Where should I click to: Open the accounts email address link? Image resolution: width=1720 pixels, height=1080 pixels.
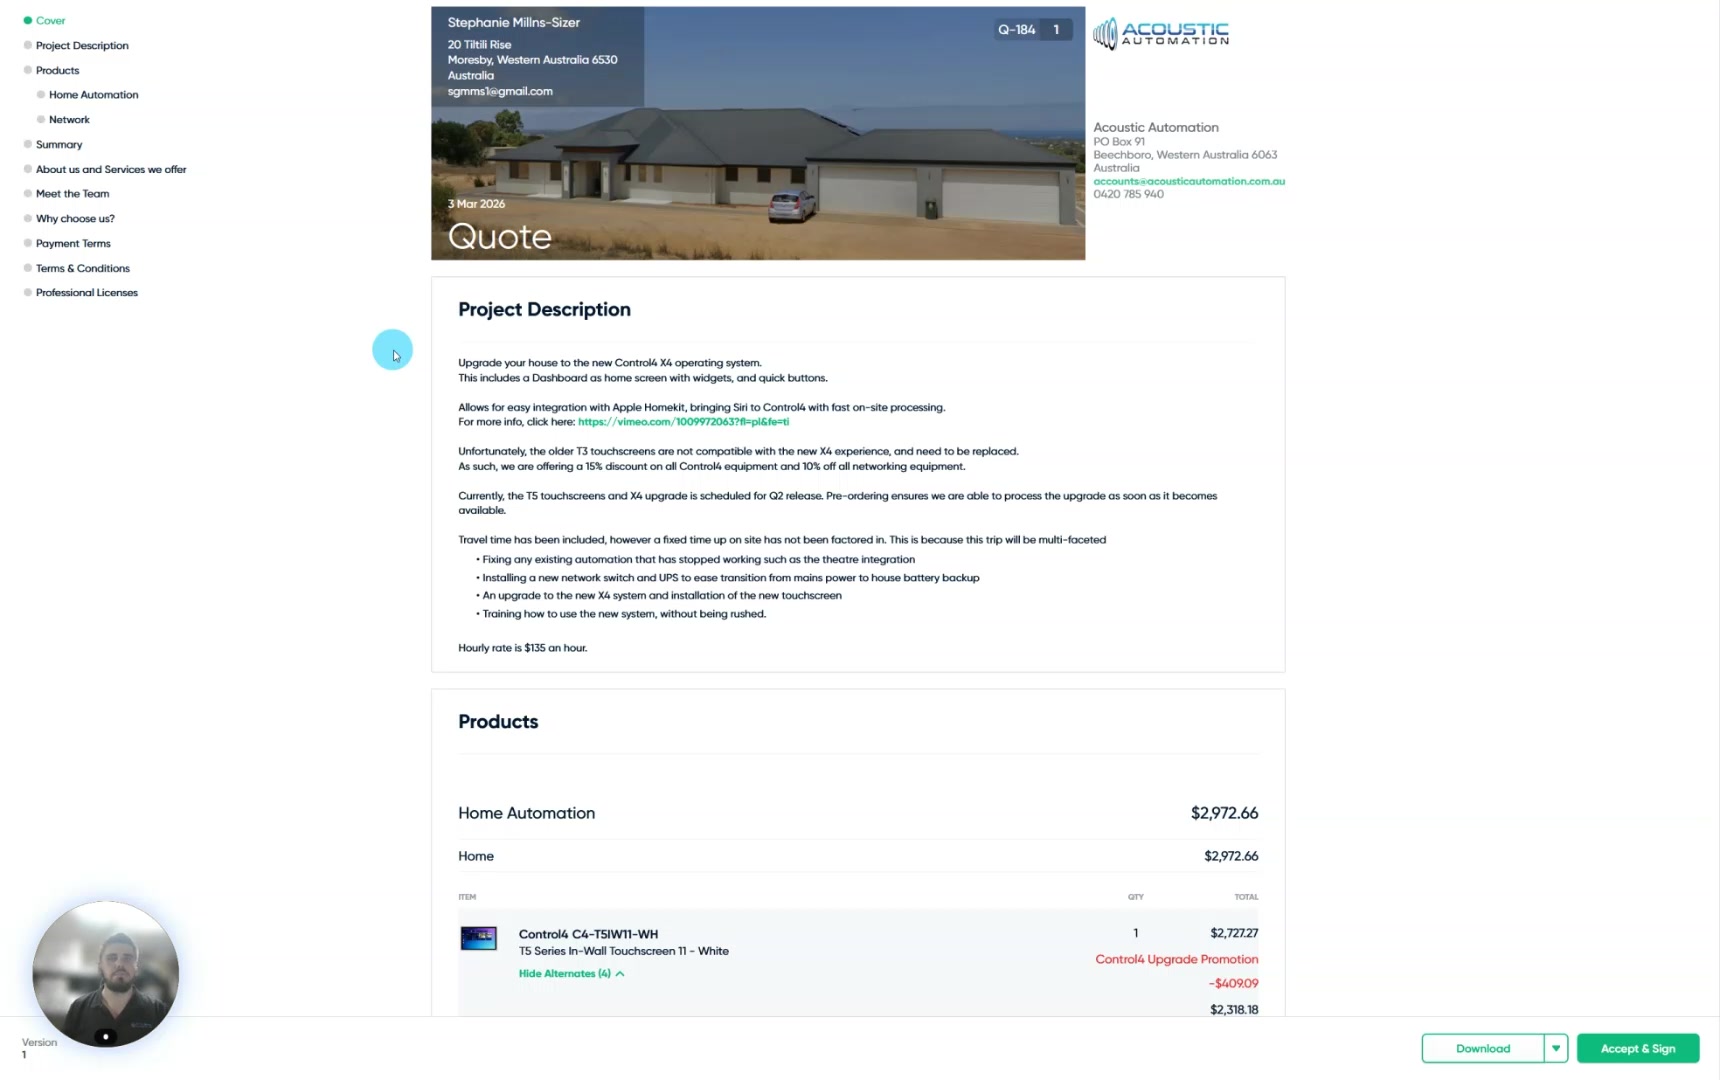click(x=1189, y=181)
